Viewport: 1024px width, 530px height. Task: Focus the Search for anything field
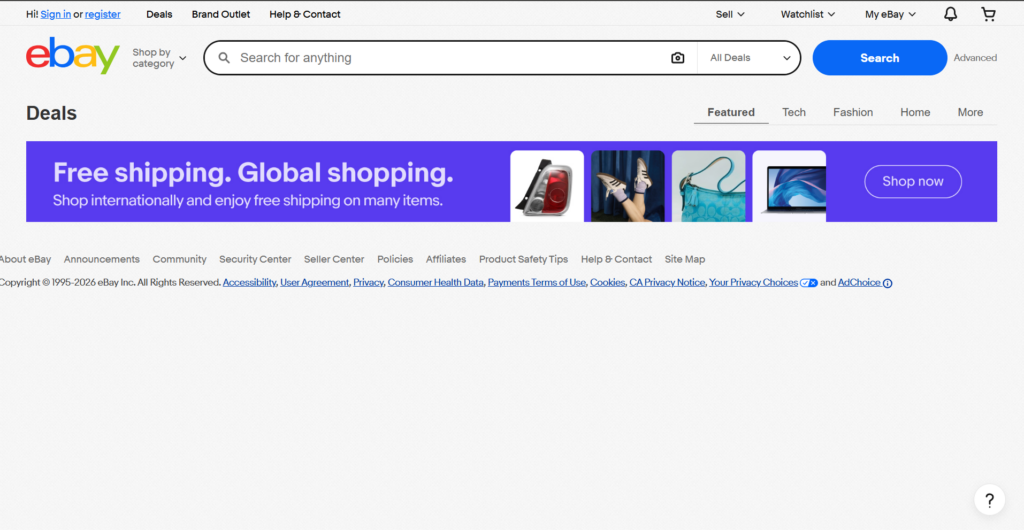[451, 58]
